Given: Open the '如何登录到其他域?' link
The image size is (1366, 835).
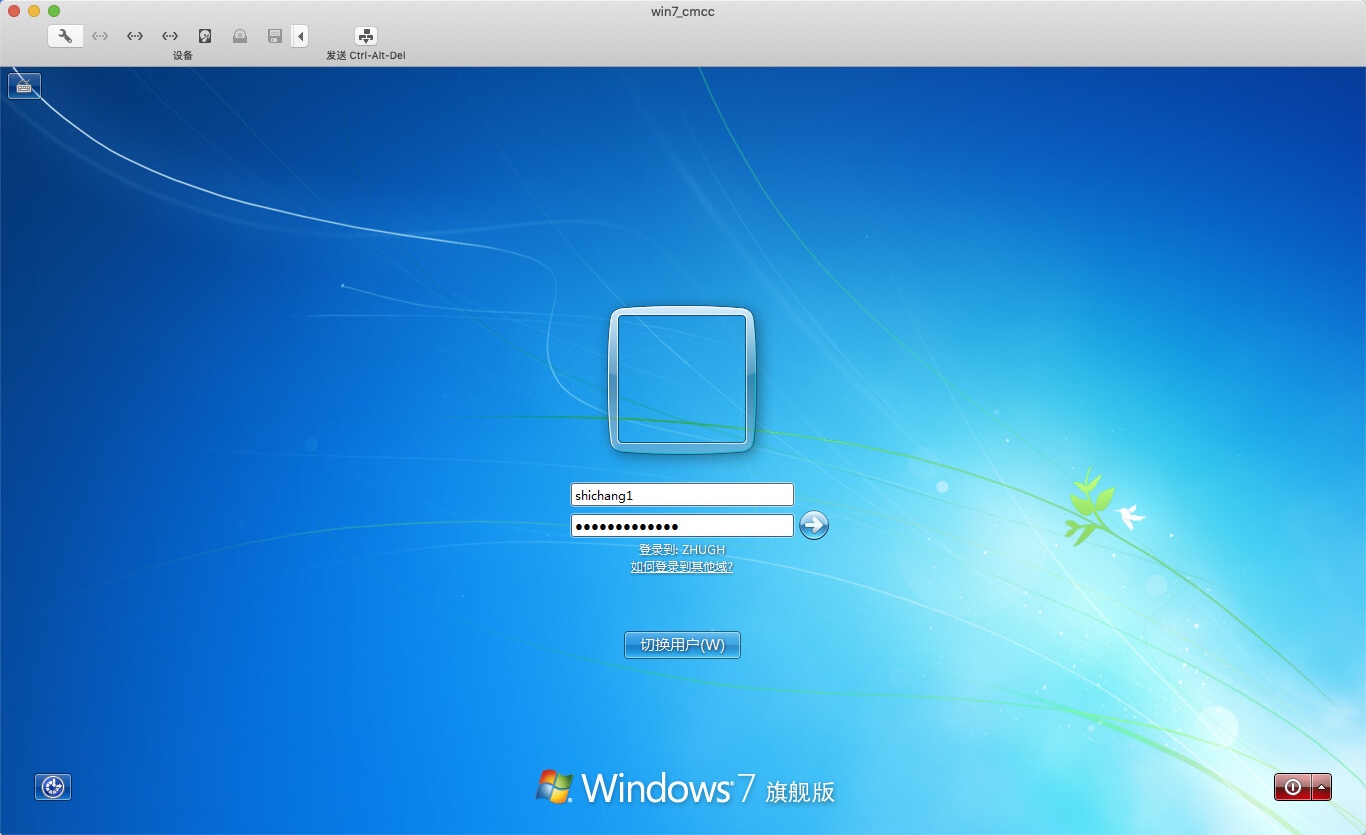Looking at the screenshot, I should coord(682,566).
